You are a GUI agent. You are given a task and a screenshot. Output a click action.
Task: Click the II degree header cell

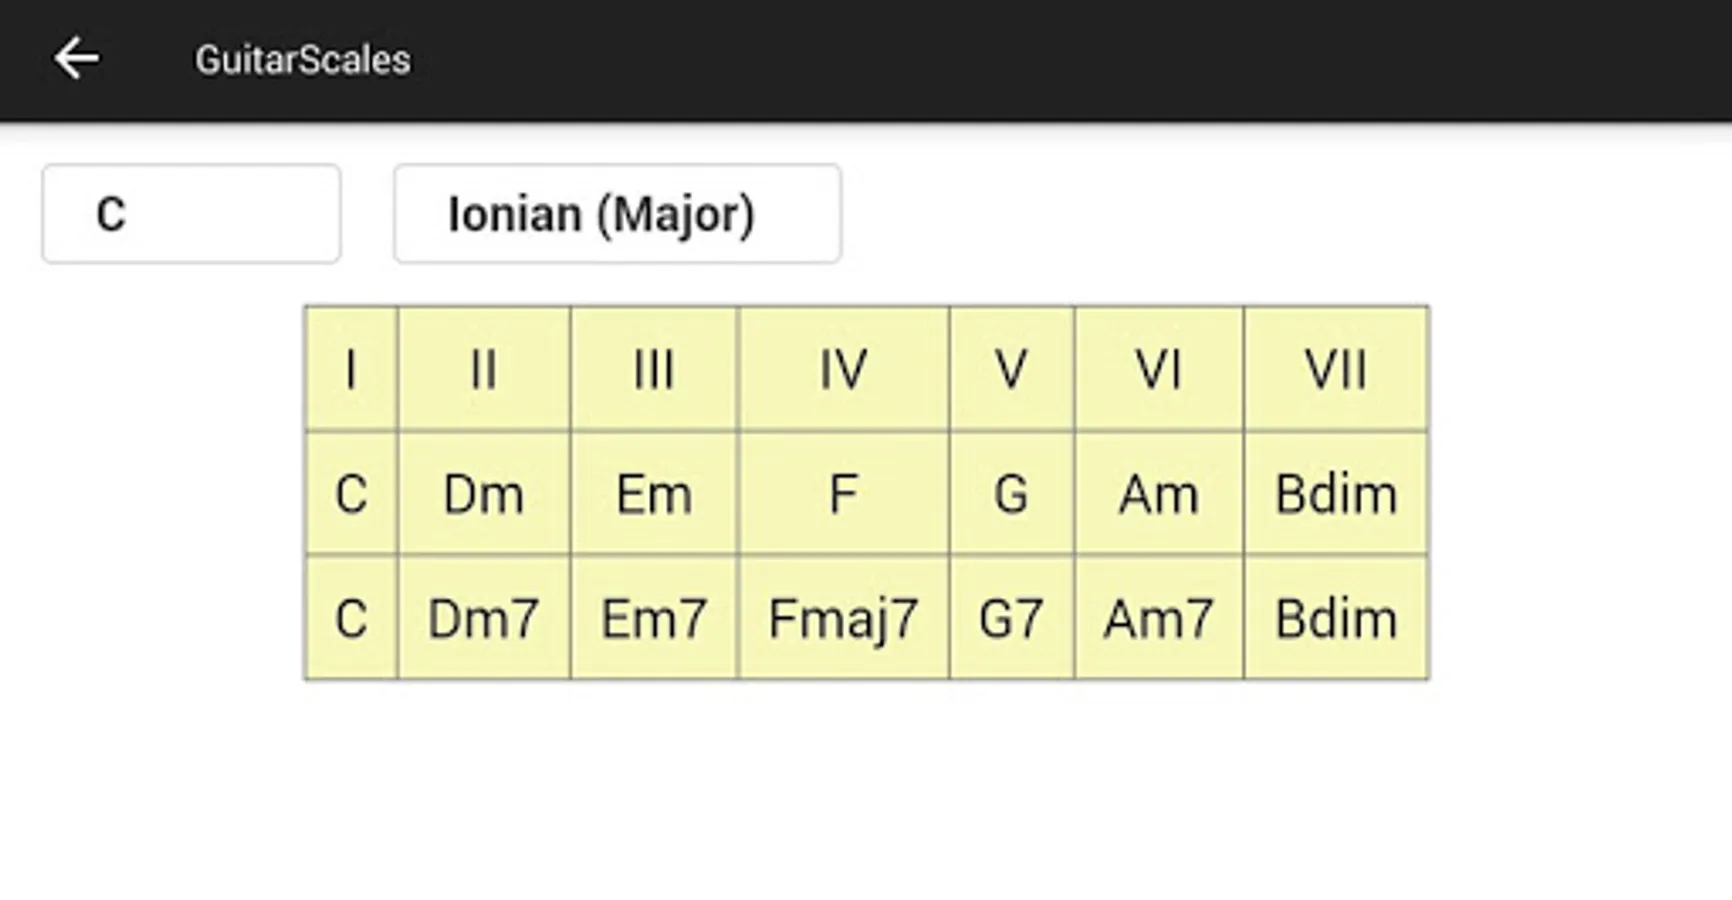[x=484, y=370]
